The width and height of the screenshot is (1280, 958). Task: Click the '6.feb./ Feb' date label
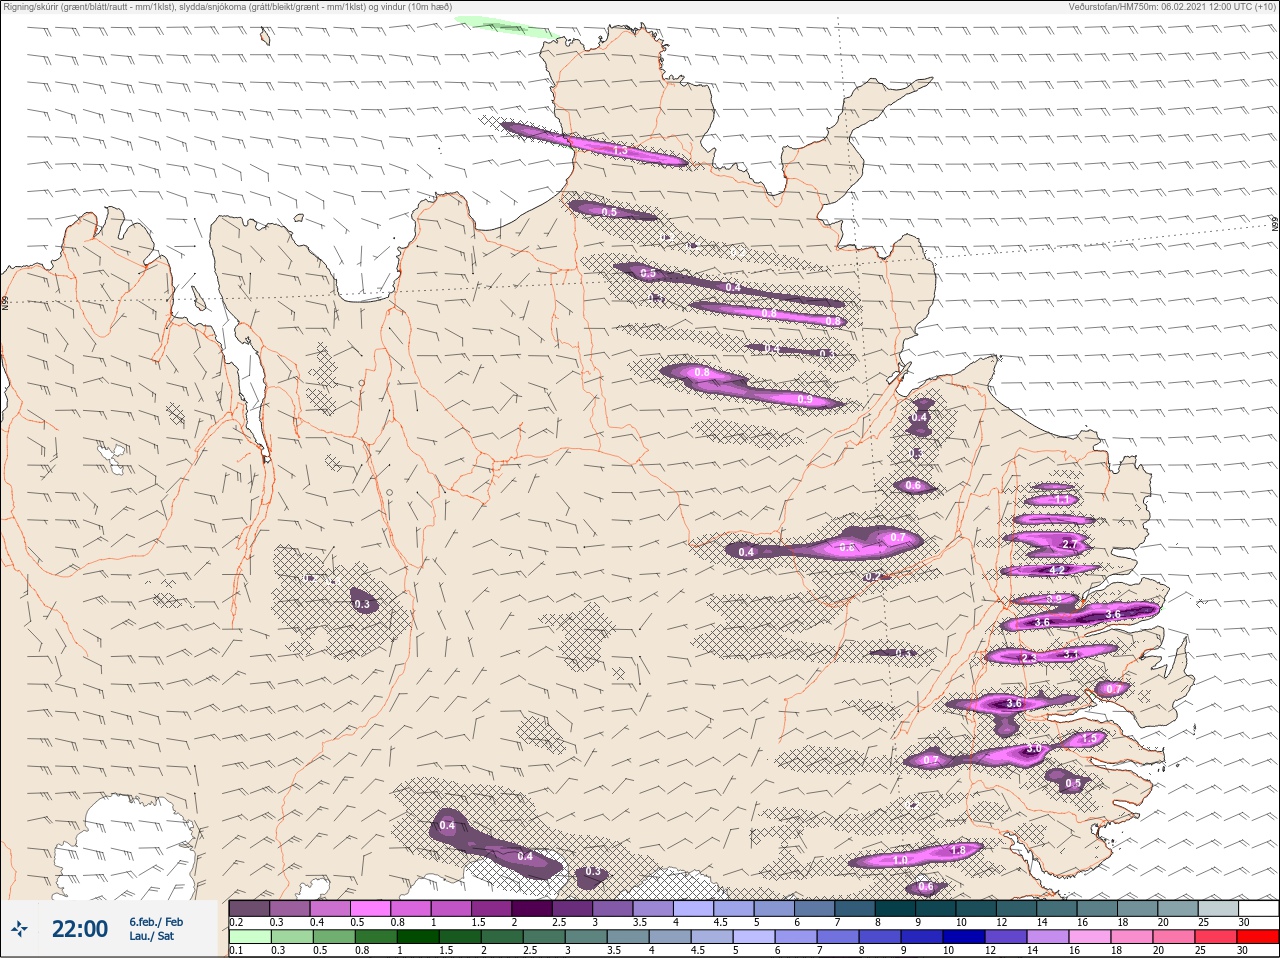[x=155, y=921]
